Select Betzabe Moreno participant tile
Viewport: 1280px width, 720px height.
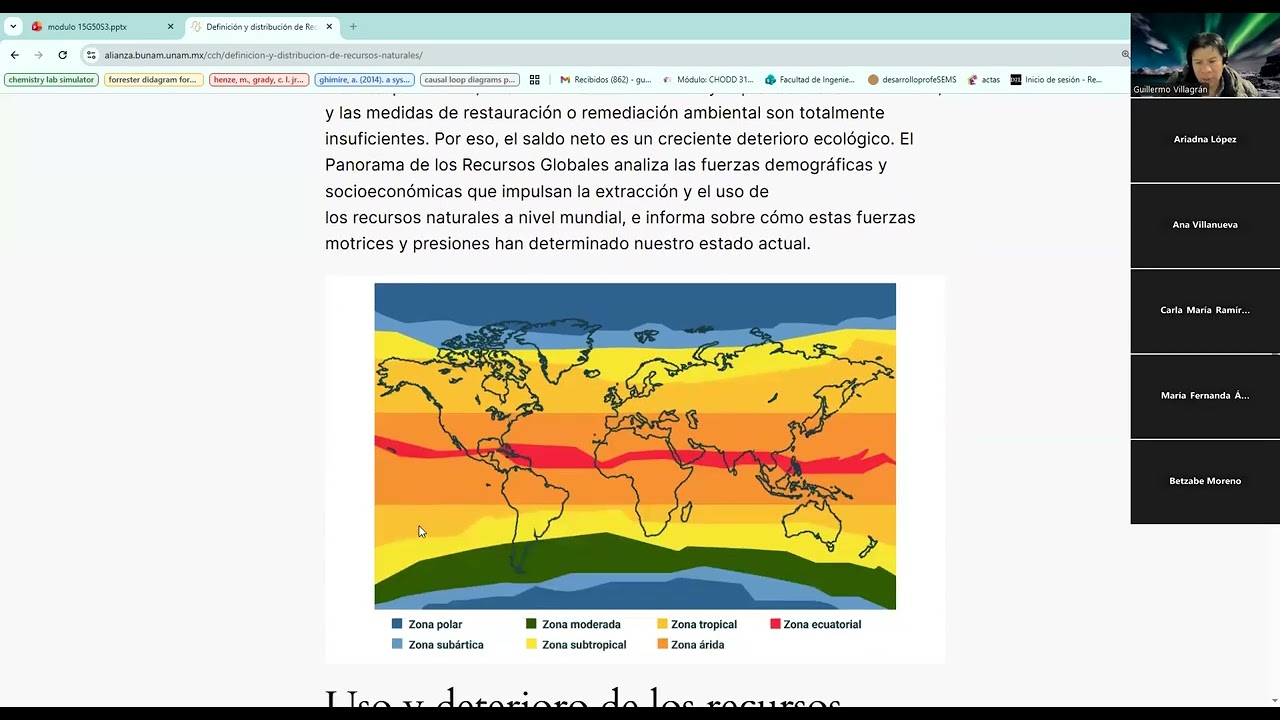(x=1205, y=481)
